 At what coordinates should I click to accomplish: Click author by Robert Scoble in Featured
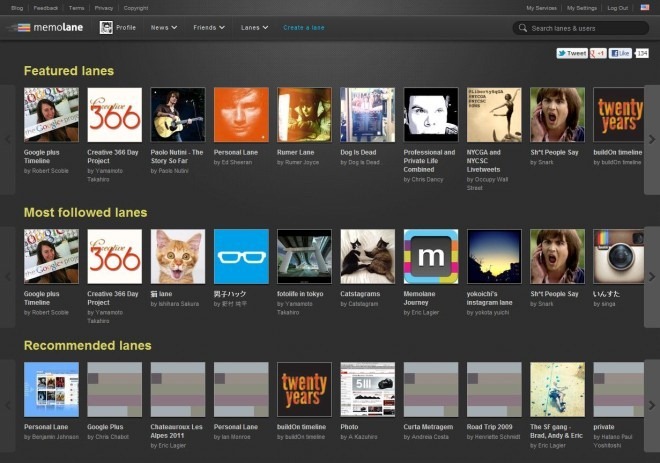click(46, 171)
